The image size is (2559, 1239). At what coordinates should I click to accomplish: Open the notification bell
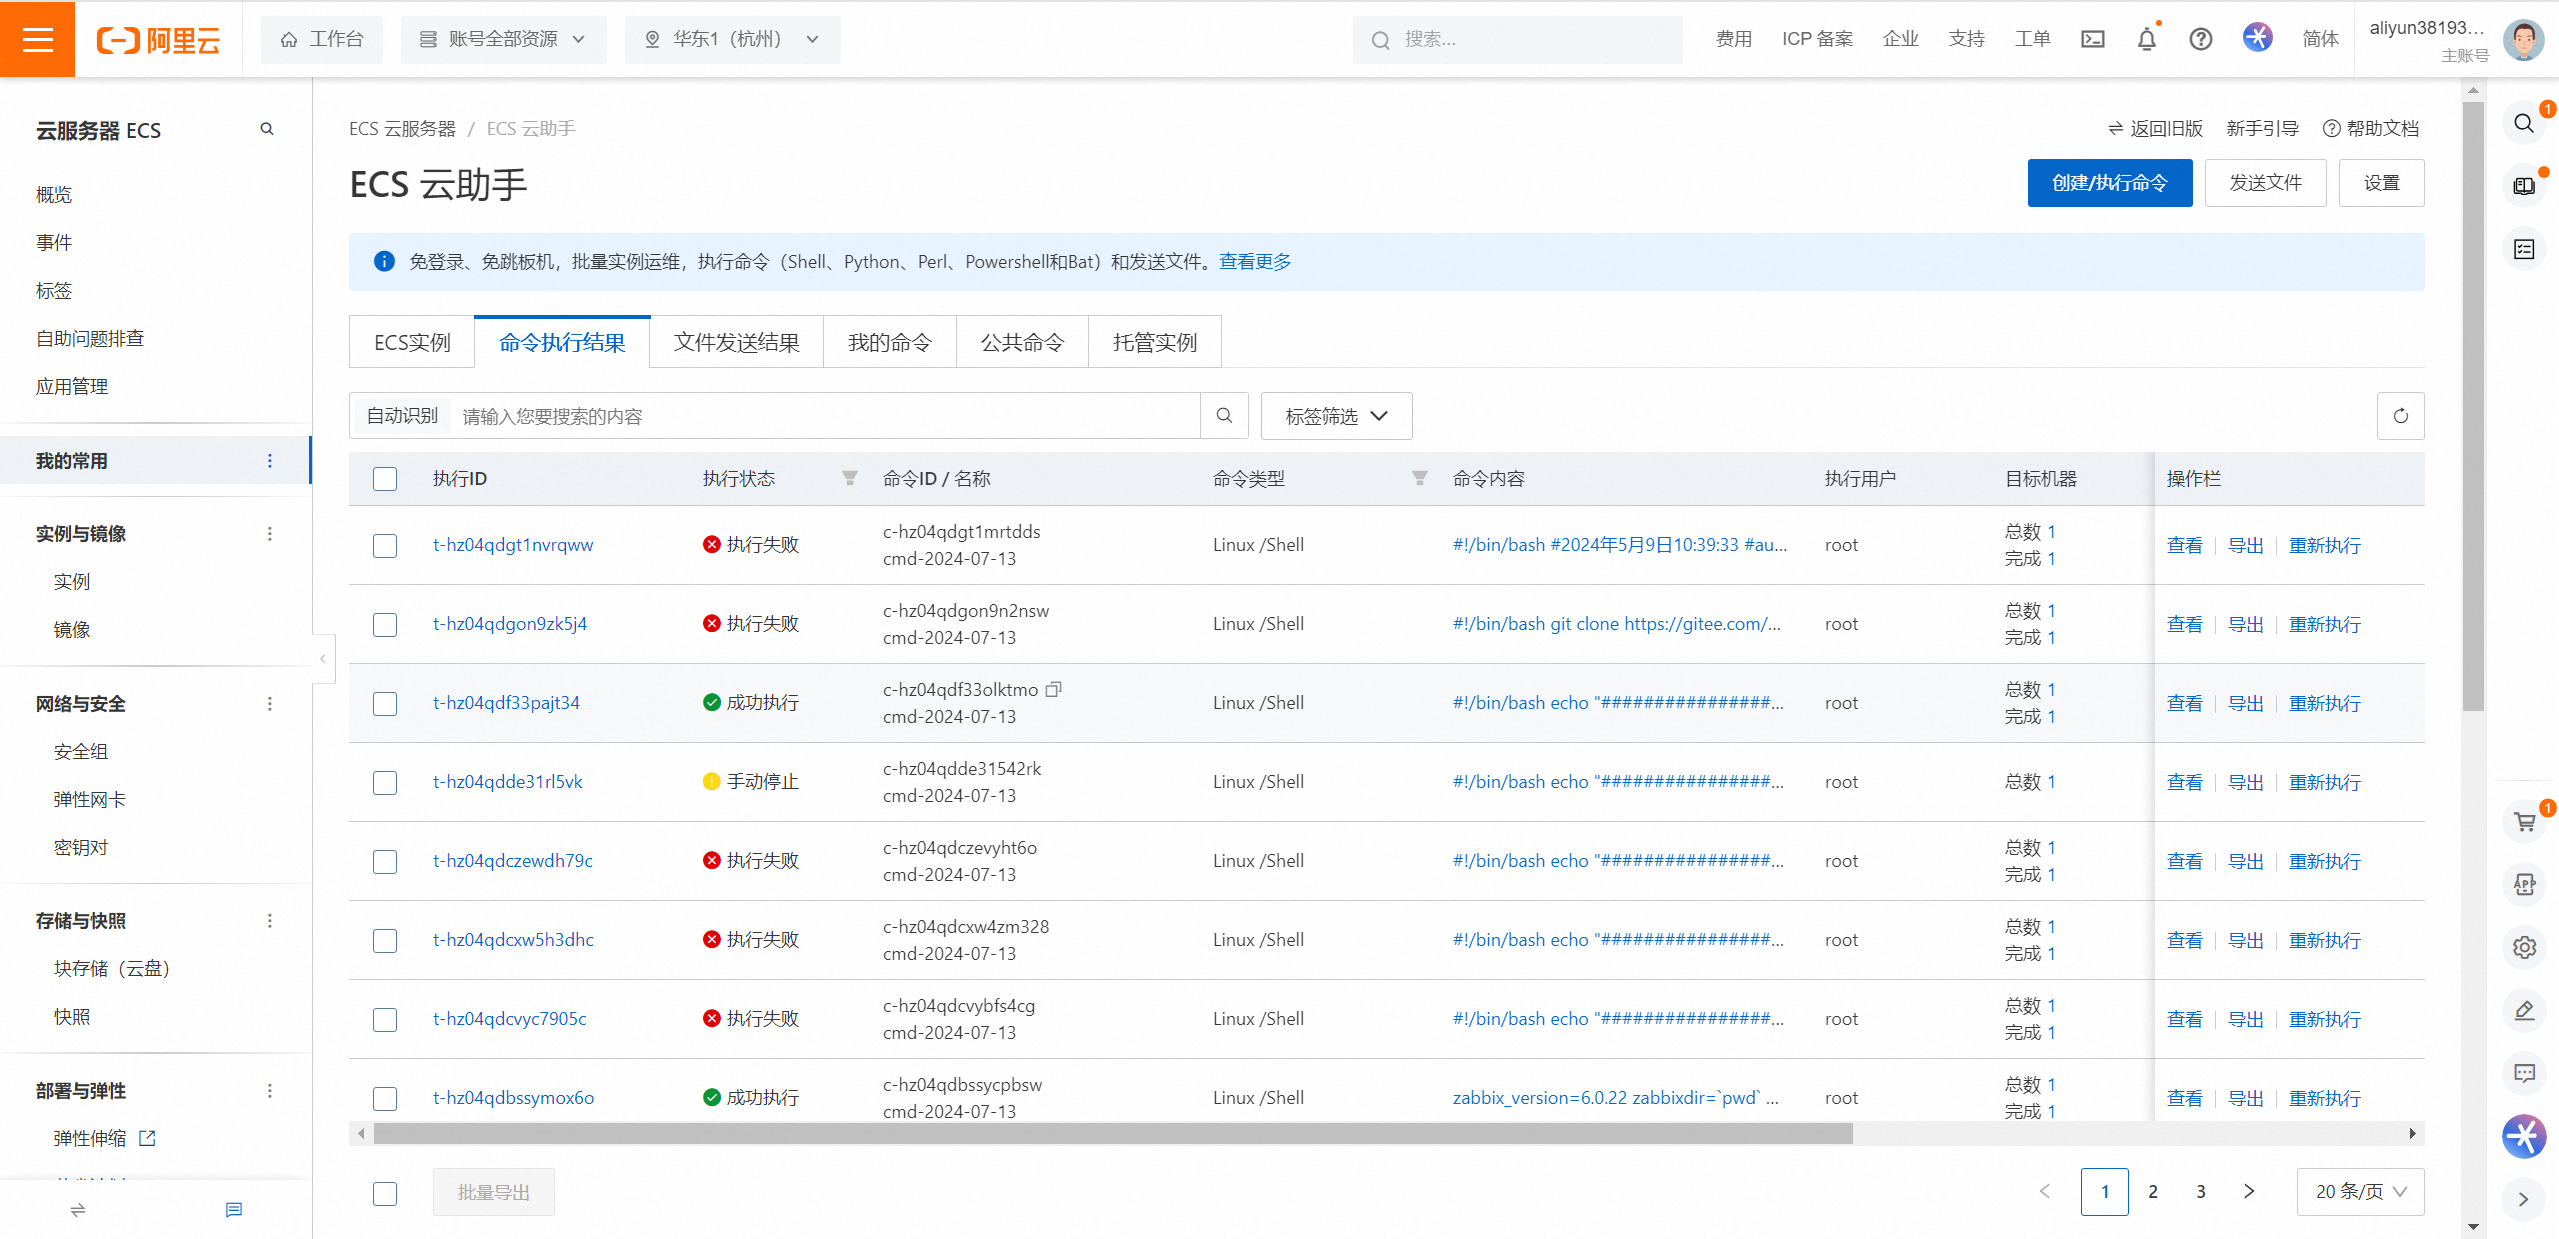pyautogui.click(x=2147, y=39)
